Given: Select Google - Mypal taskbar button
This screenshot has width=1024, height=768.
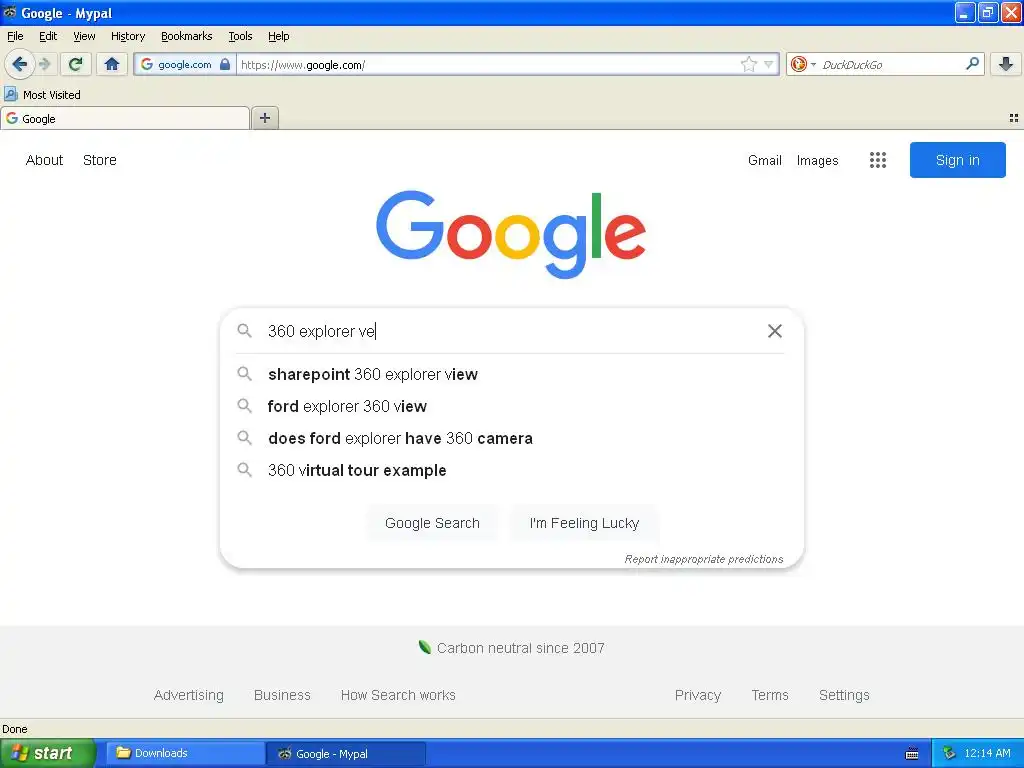Looking at the screenshot, I should click(x=345, y=753).
